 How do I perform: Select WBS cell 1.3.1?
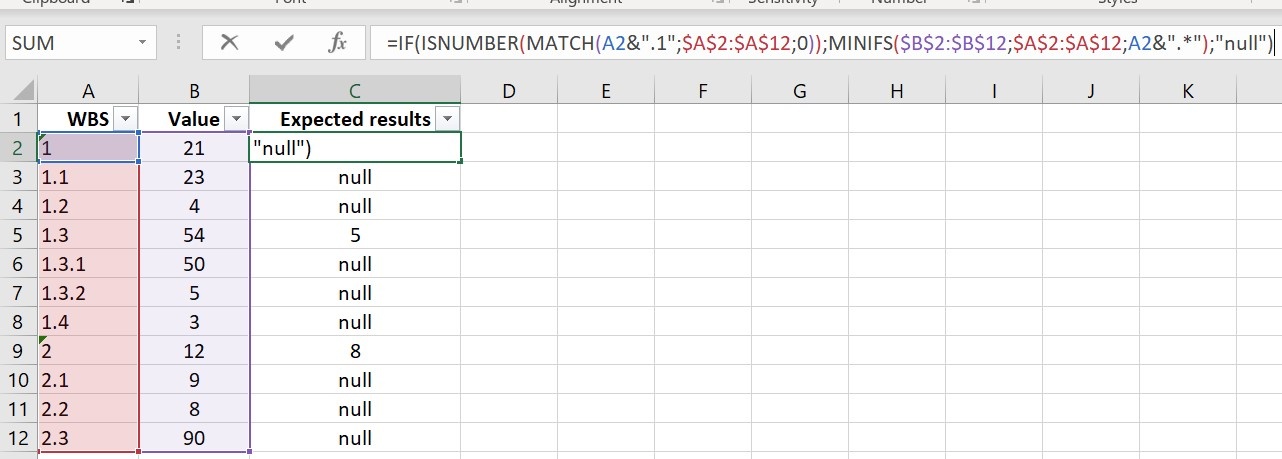tap(88, 264)
